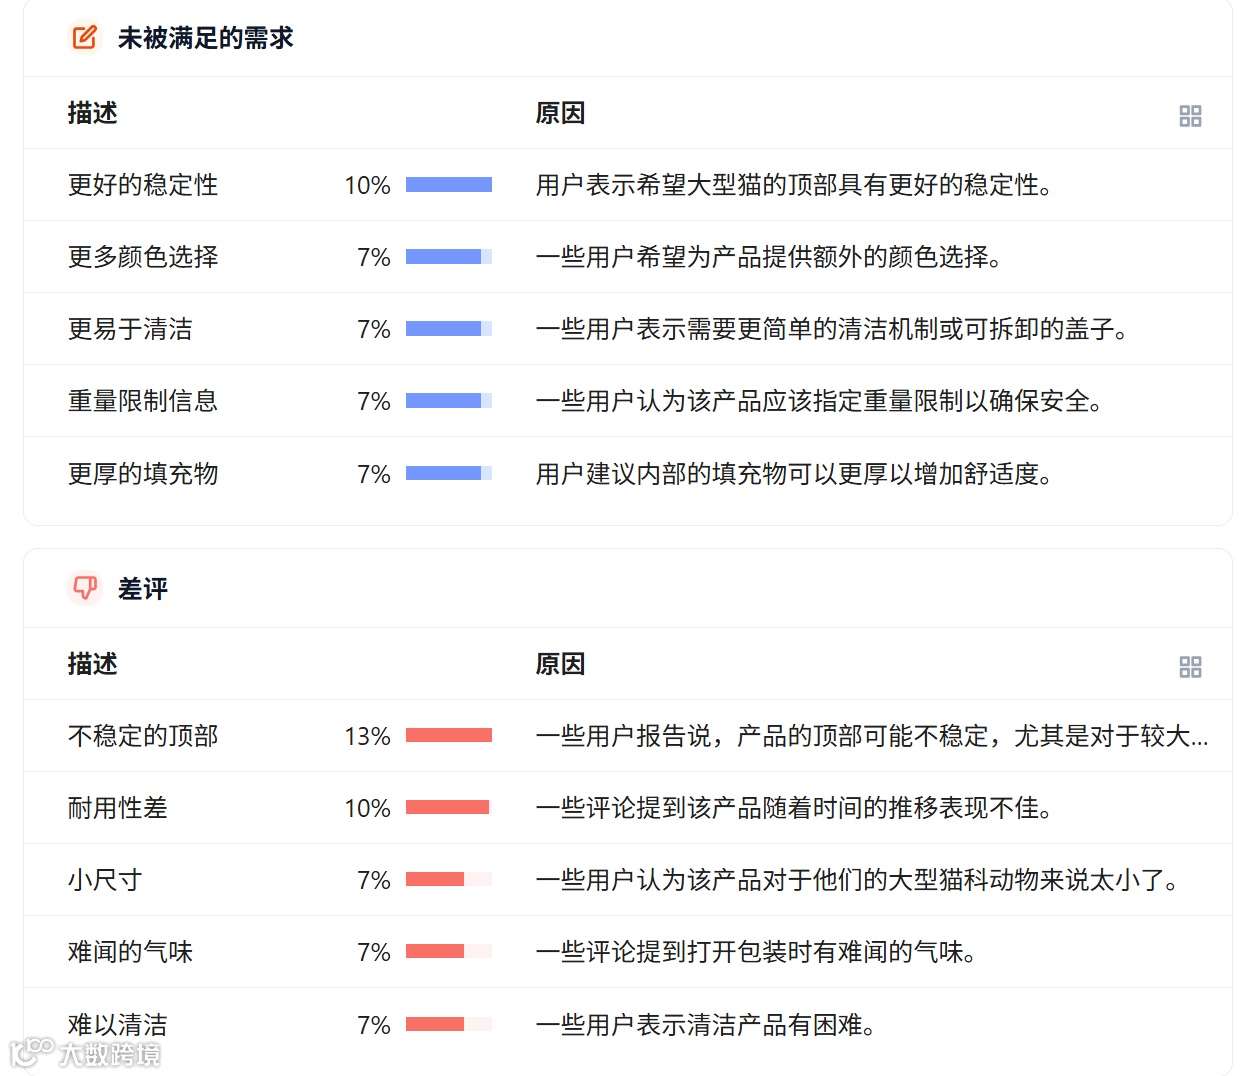
Task: Click the red bar for 耐用性差
Action: [448, 808]
